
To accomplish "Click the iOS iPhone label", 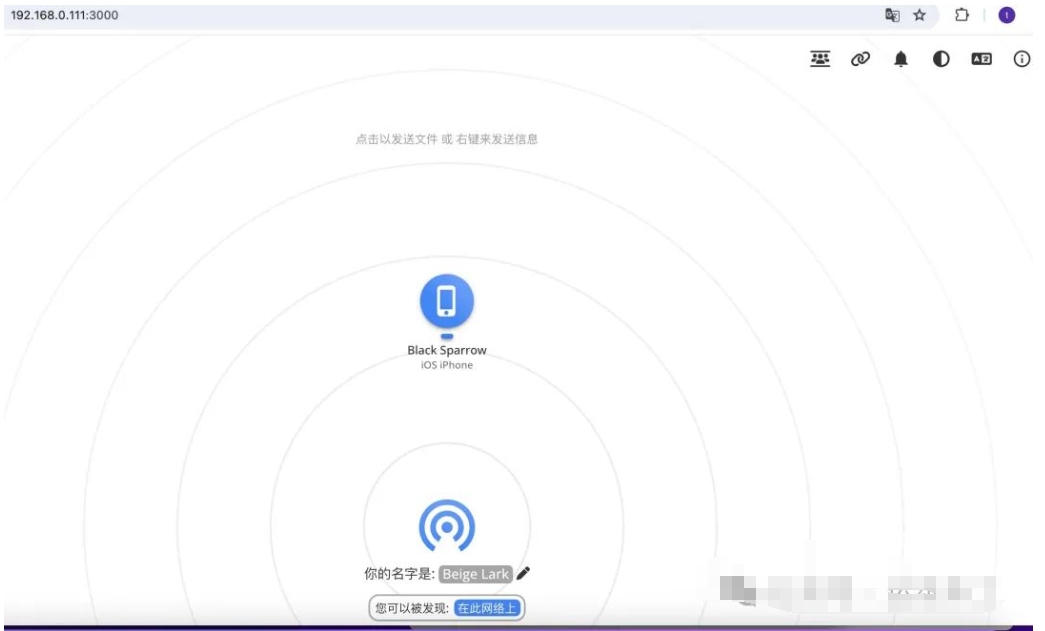I will [x=447, y=365].
